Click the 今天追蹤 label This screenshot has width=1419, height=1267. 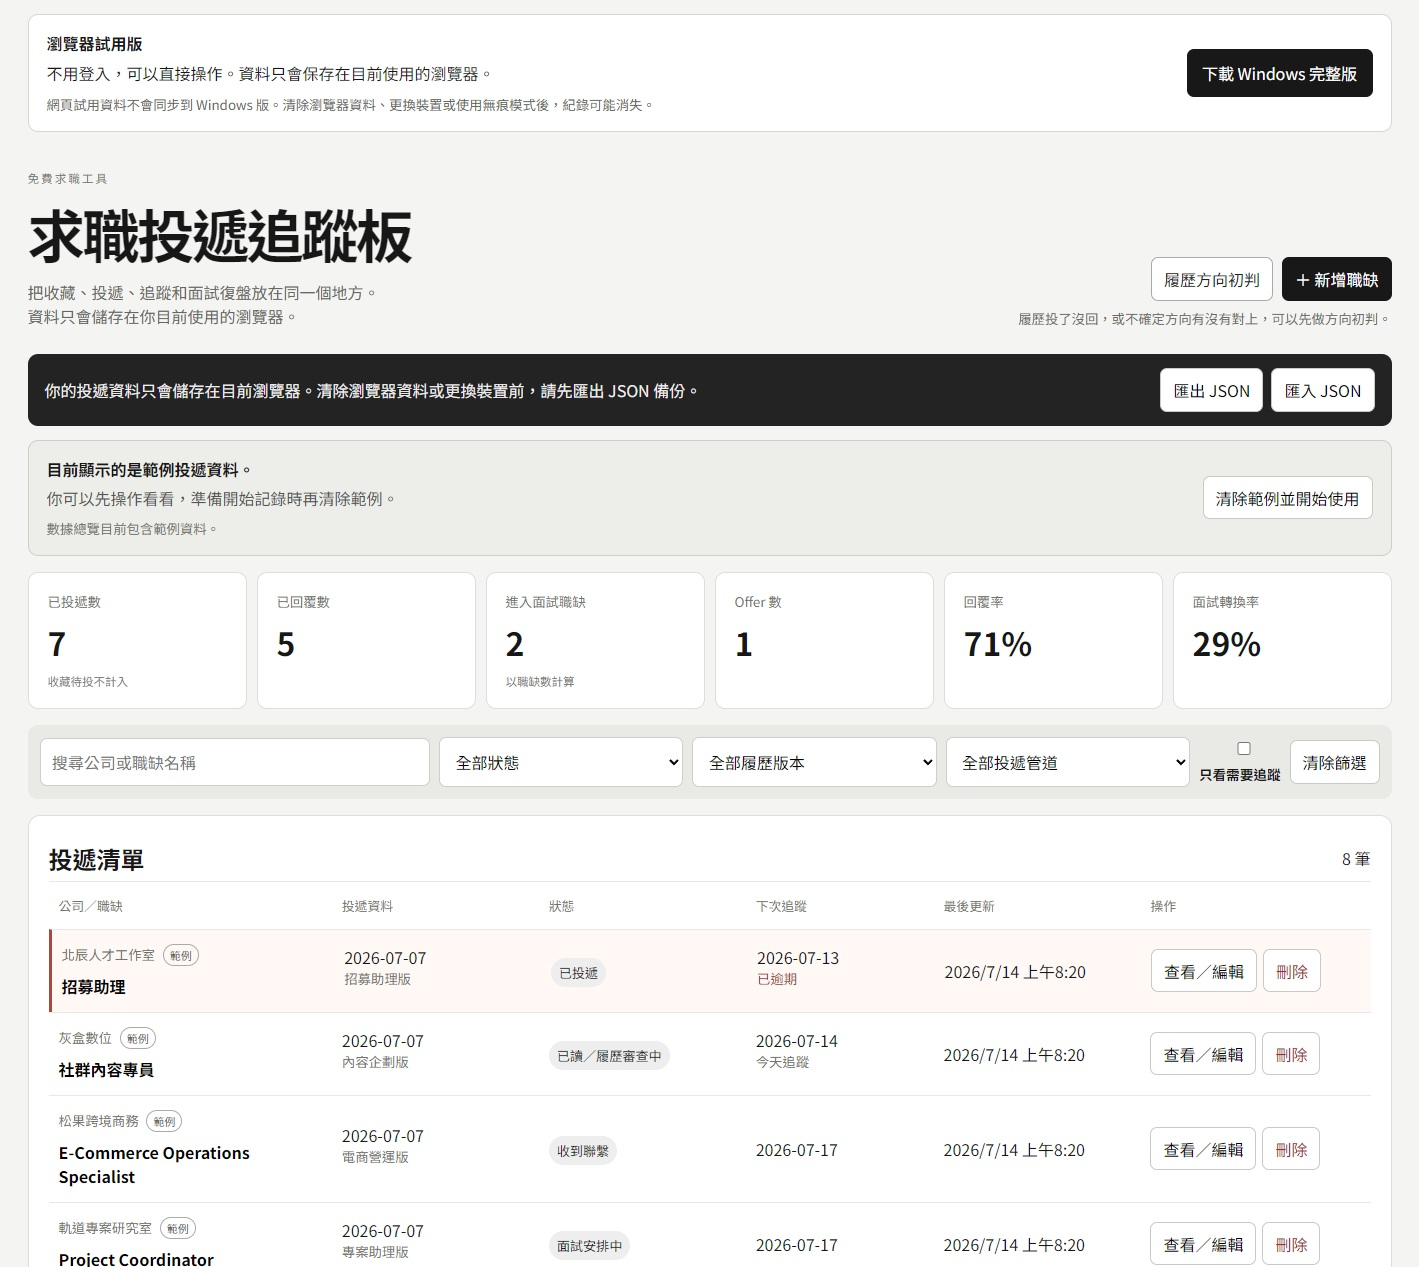coord(782,1062)
